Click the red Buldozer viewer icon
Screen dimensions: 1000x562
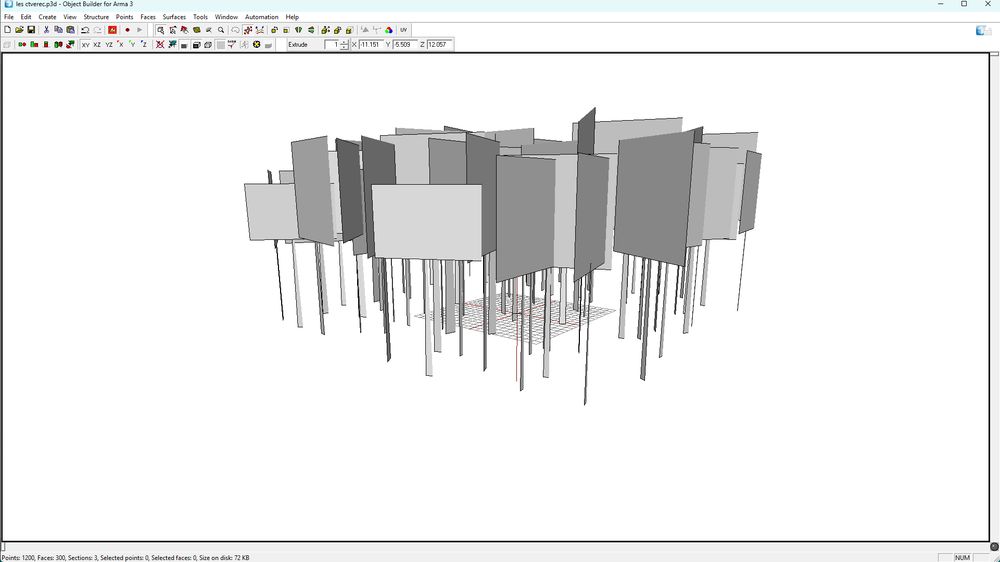tap(112, 30)
